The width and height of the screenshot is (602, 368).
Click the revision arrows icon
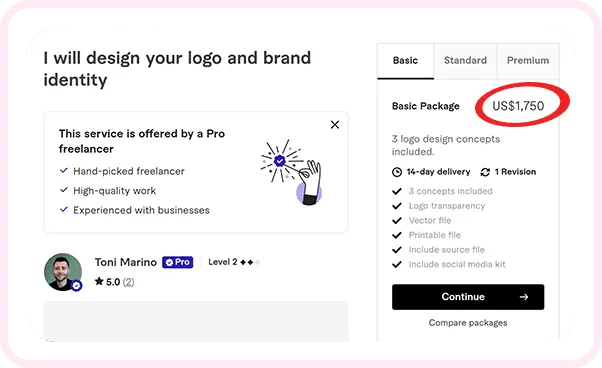coord(485,172)
